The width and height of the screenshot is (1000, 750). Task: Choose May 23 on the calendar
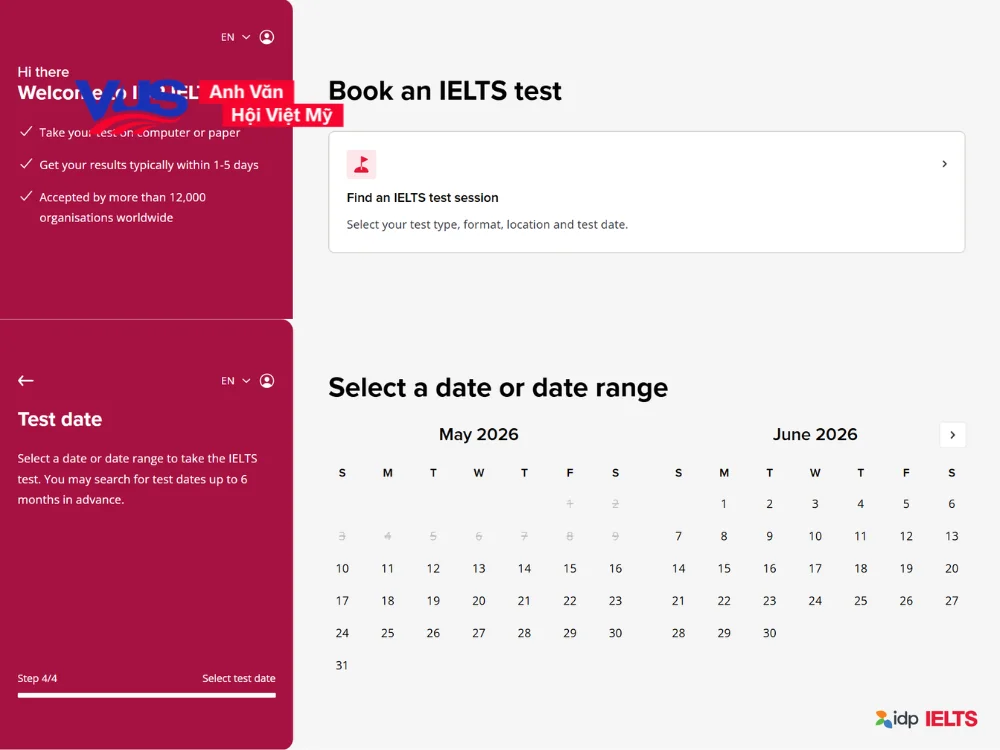click(x=615, y=601)
